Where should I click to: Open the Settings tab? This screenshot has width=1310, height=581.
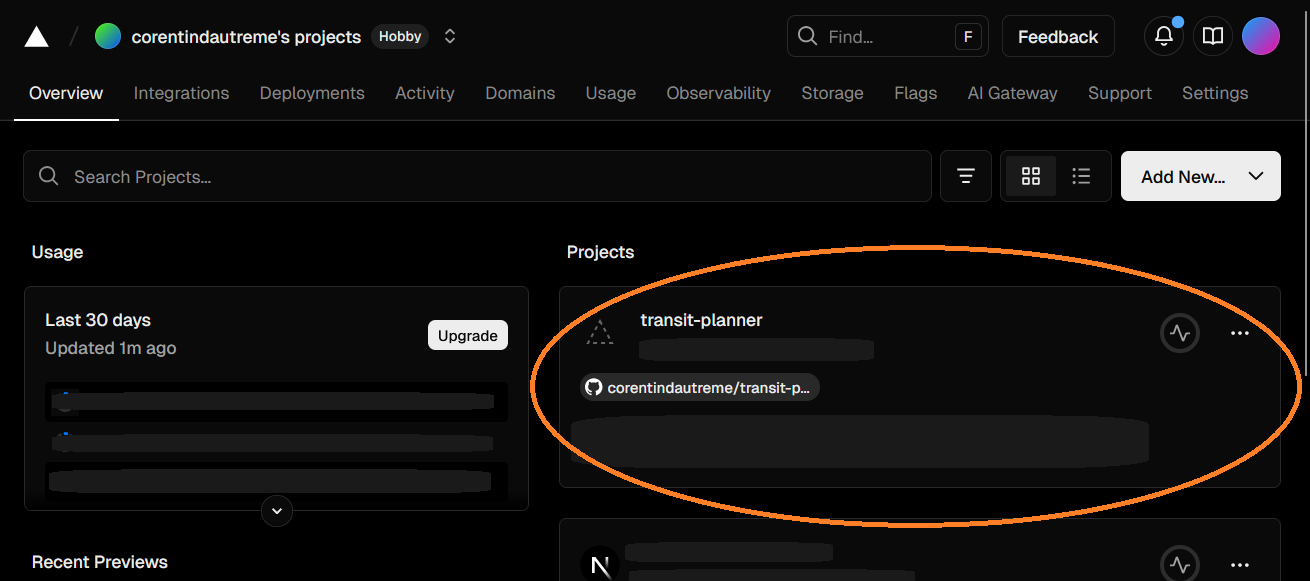click(x=1215, y=93)
